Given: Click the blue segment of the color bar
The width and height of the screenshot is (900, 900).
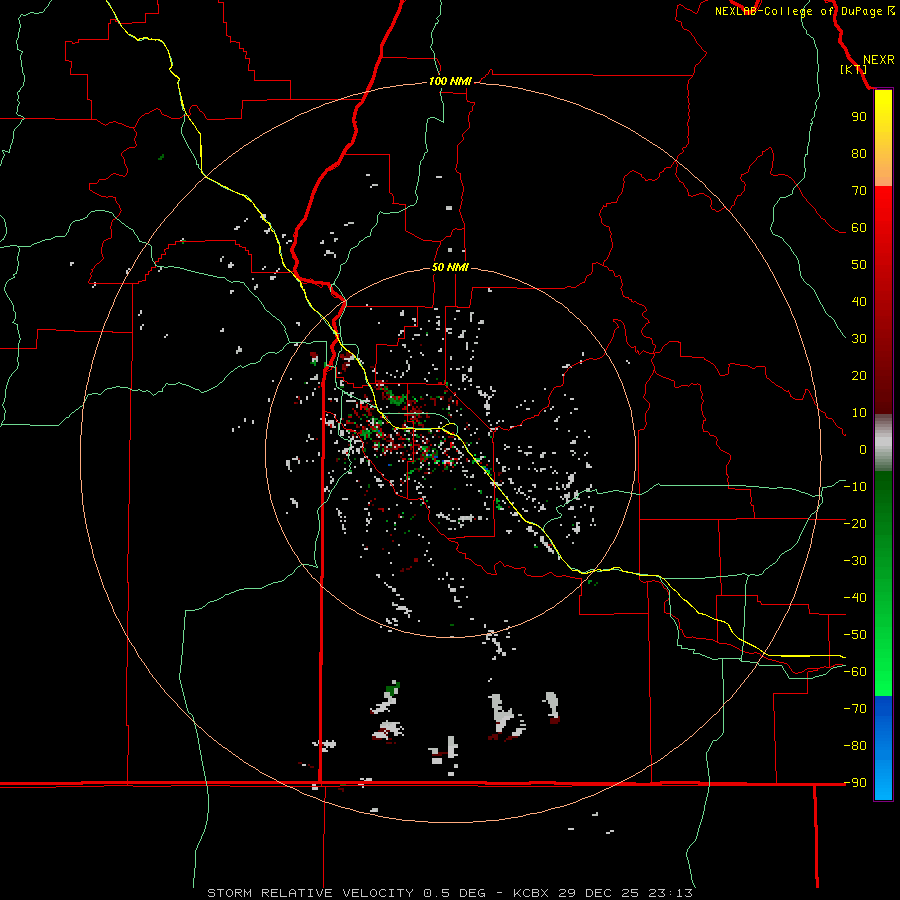Looking at the screenshot, I should coord(883,748).
